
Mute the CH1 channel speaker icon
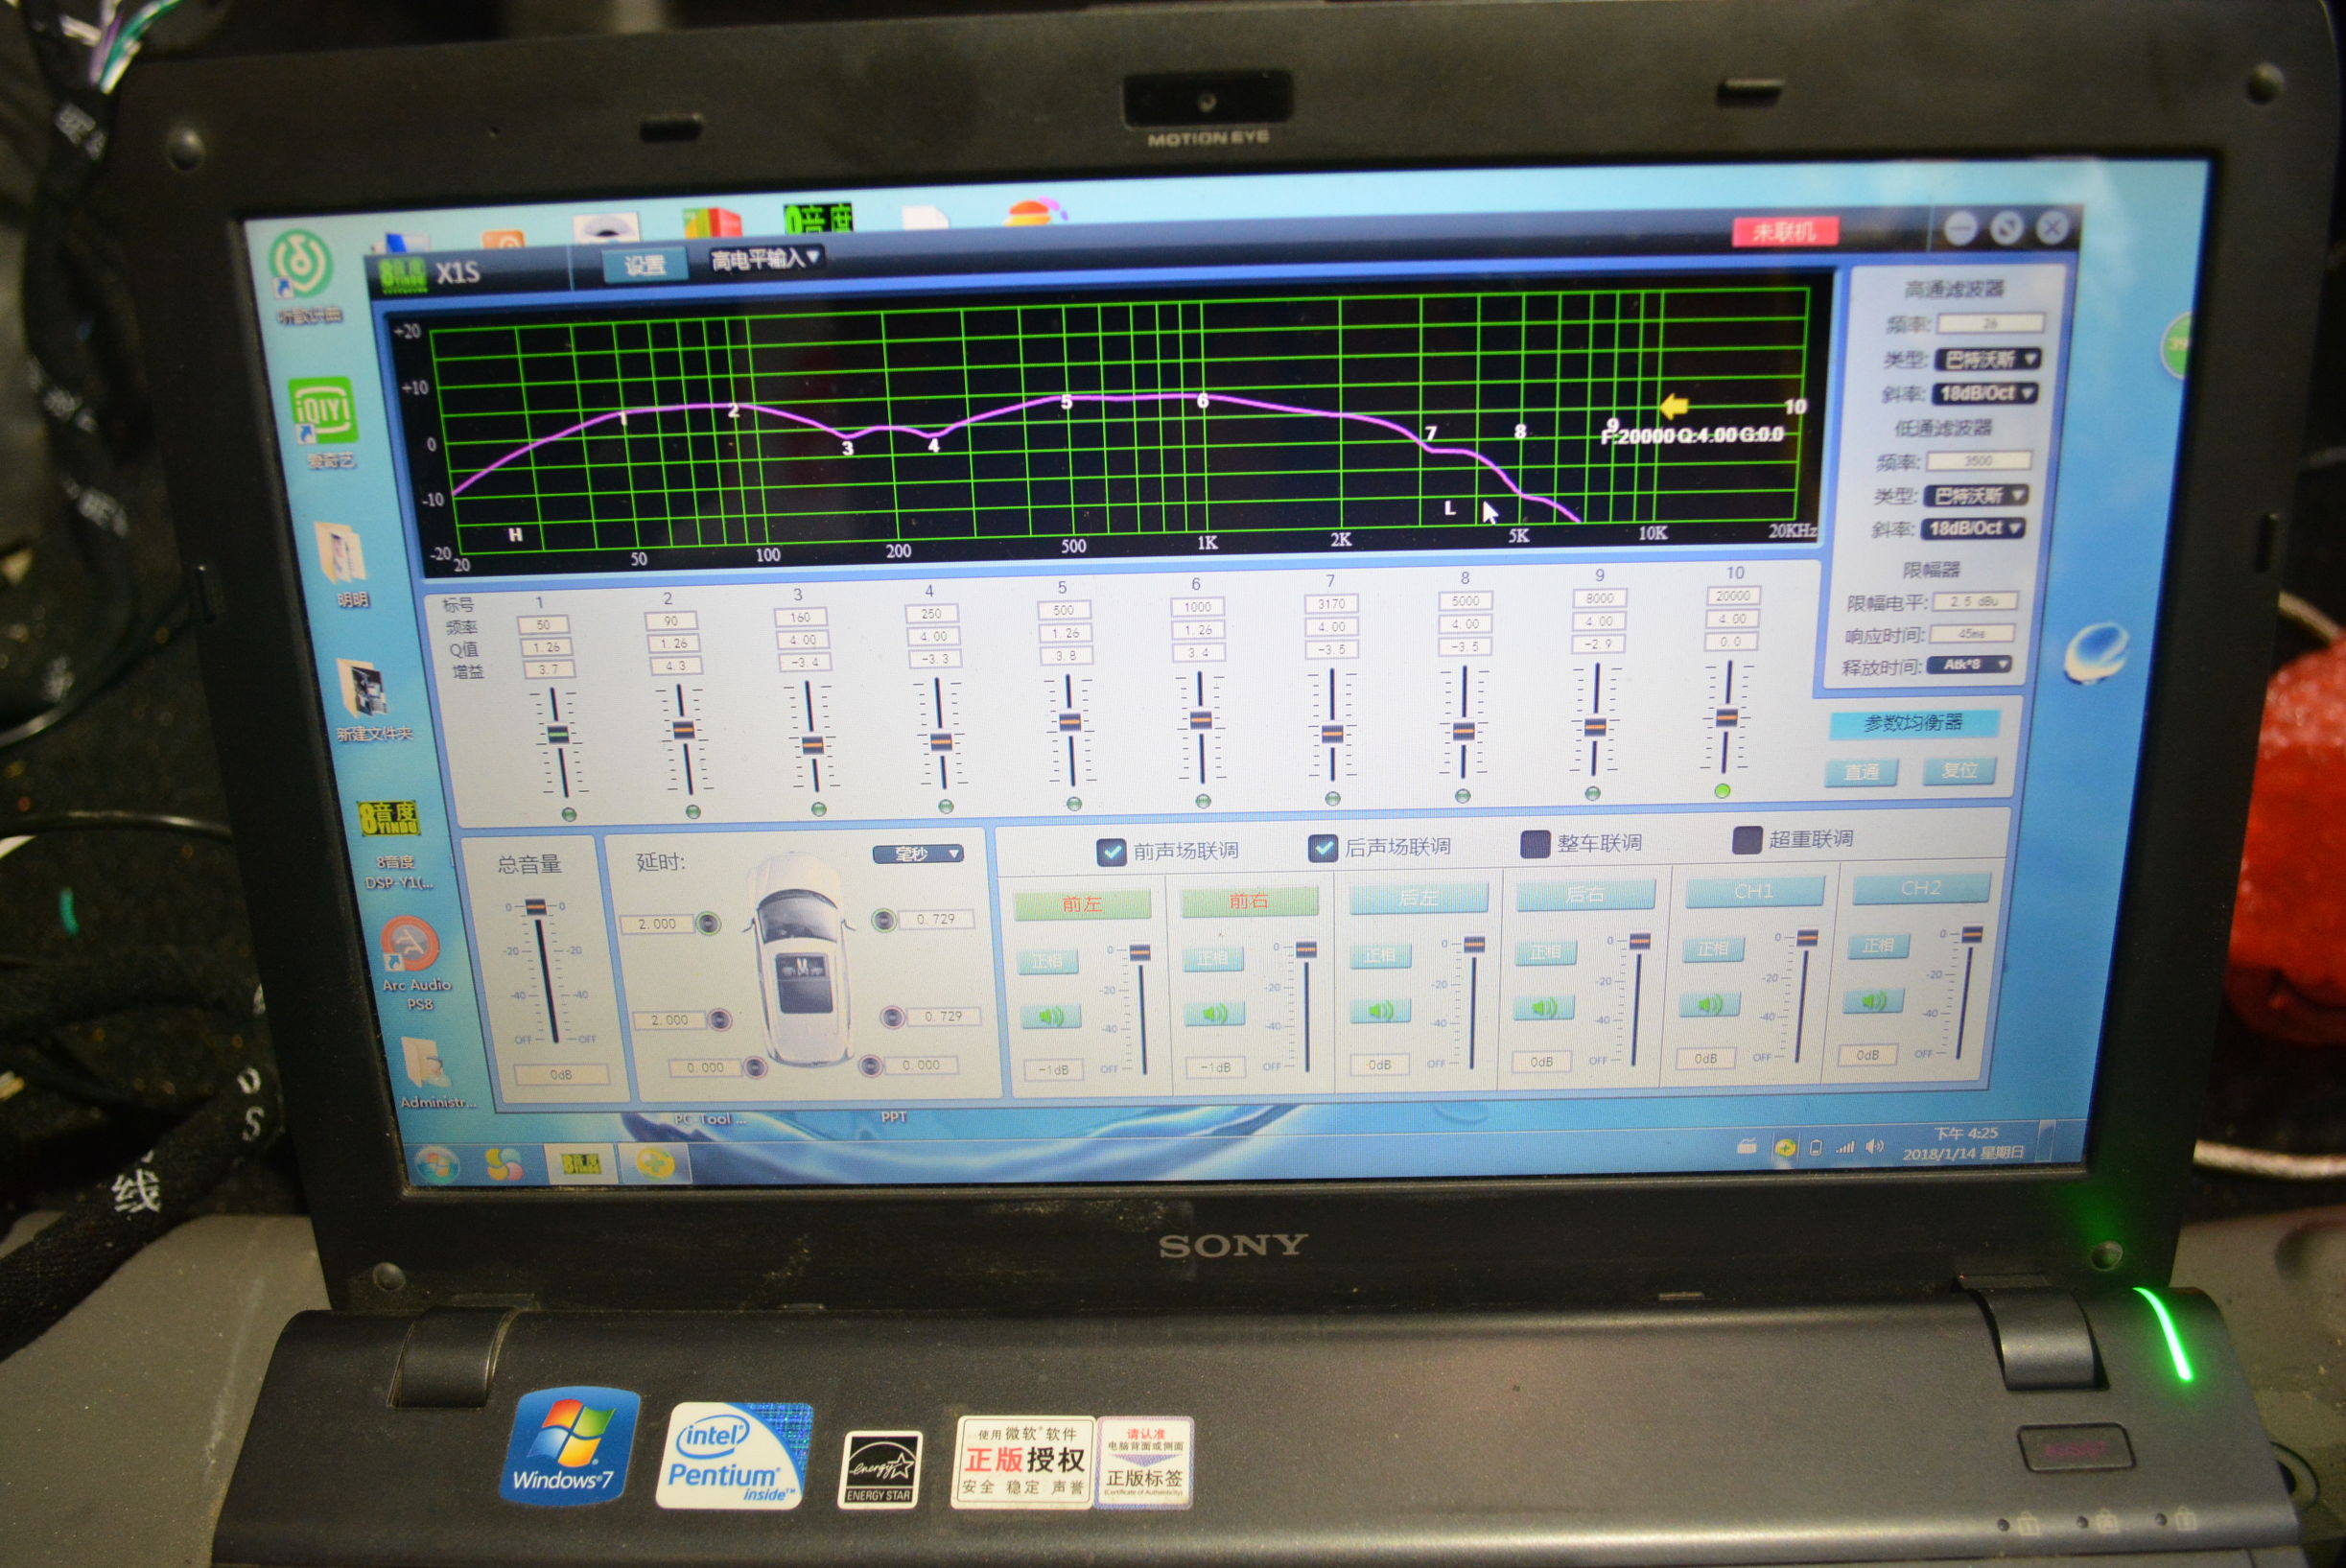[1710, 1004]
